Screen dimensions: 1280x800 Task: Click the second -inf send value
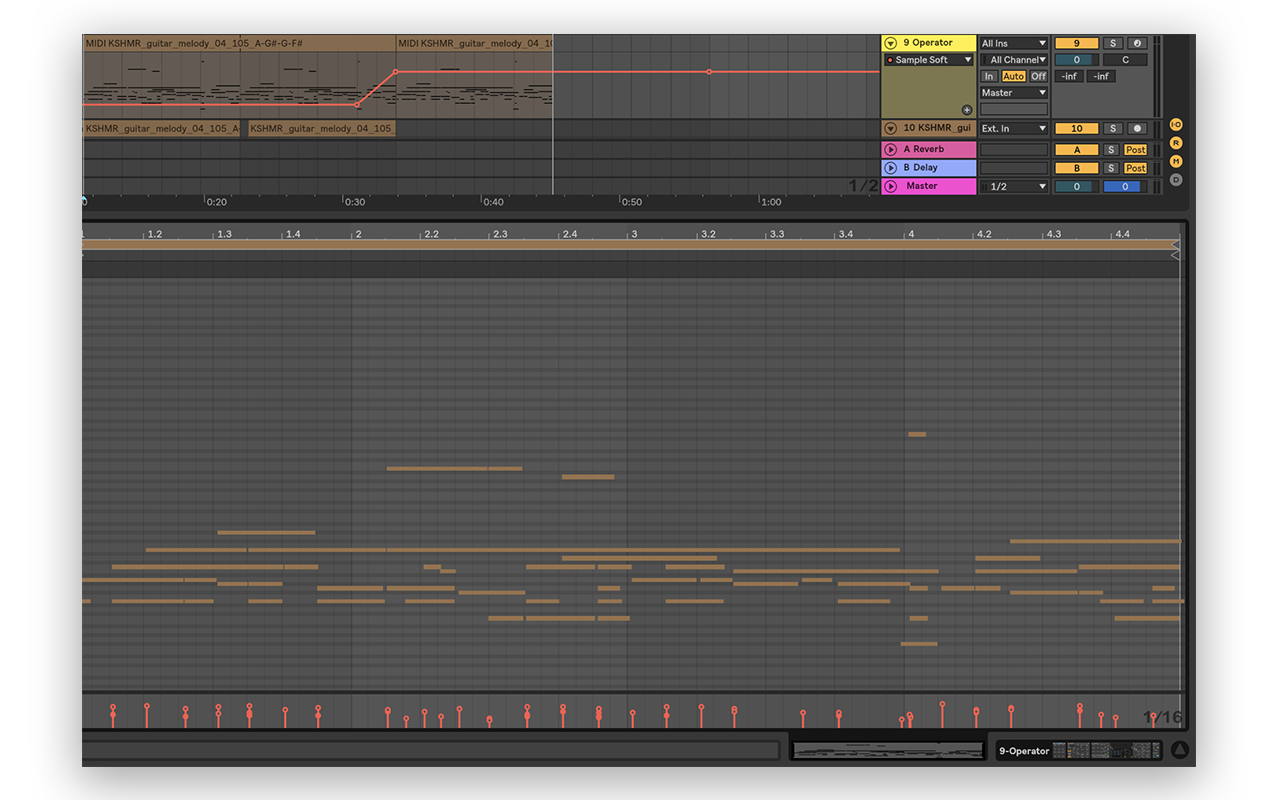[1101, 76]
